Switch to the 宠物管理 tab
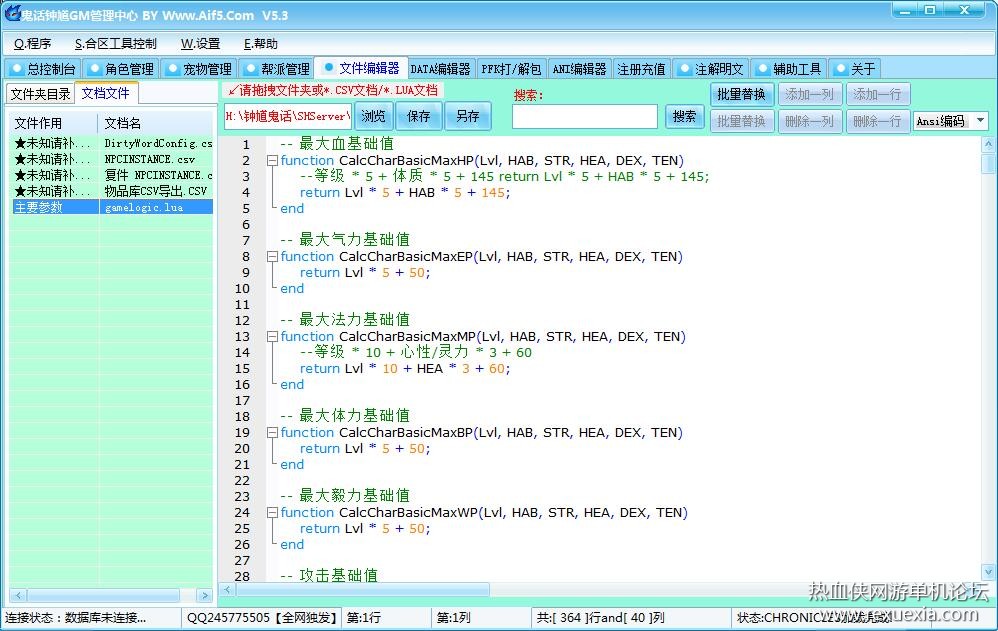Screen dimensions: 998x631 [199, 69]
